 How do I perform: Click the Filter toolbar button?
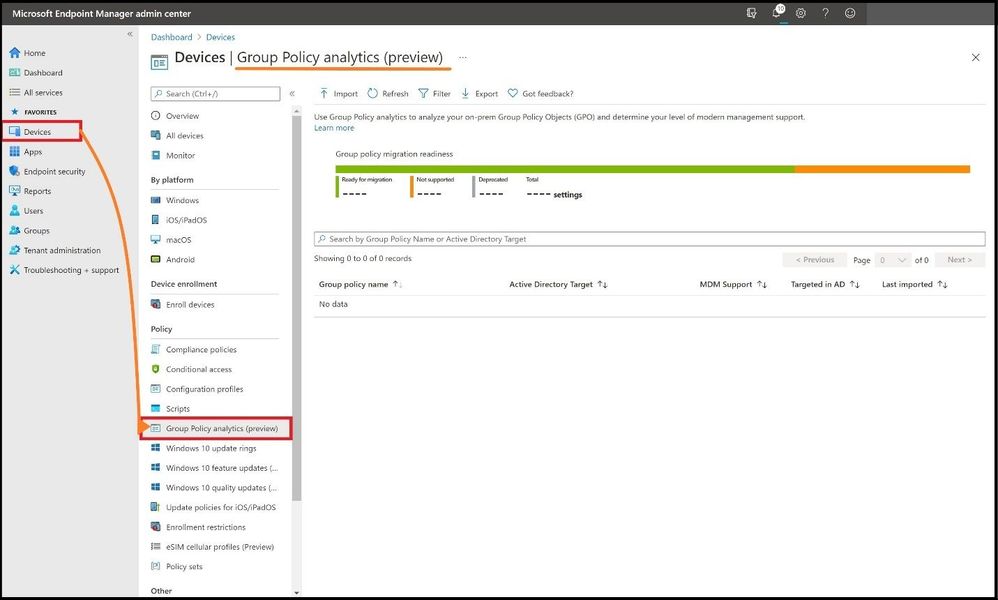pyautogui.click(x=434, y=94)
